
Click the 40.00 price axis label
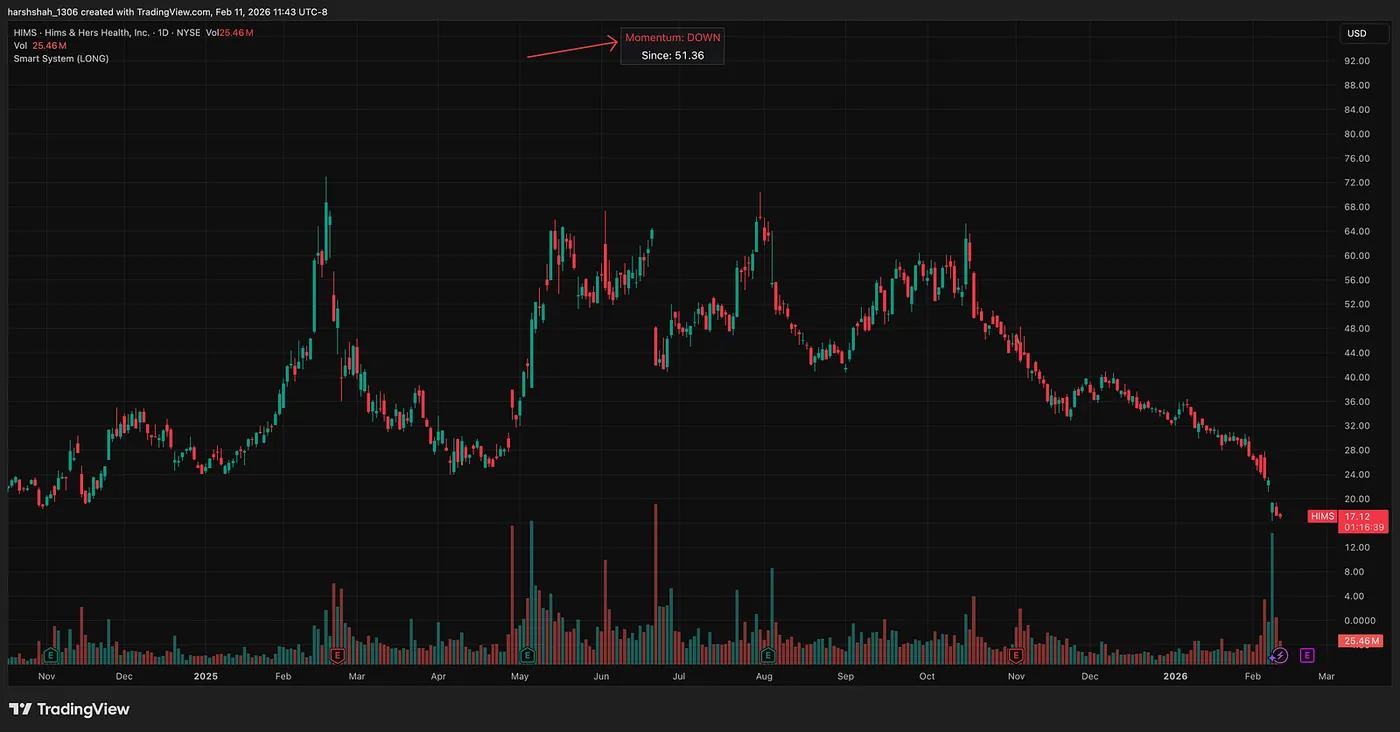pyautogui.click(x=1357, y=378)
